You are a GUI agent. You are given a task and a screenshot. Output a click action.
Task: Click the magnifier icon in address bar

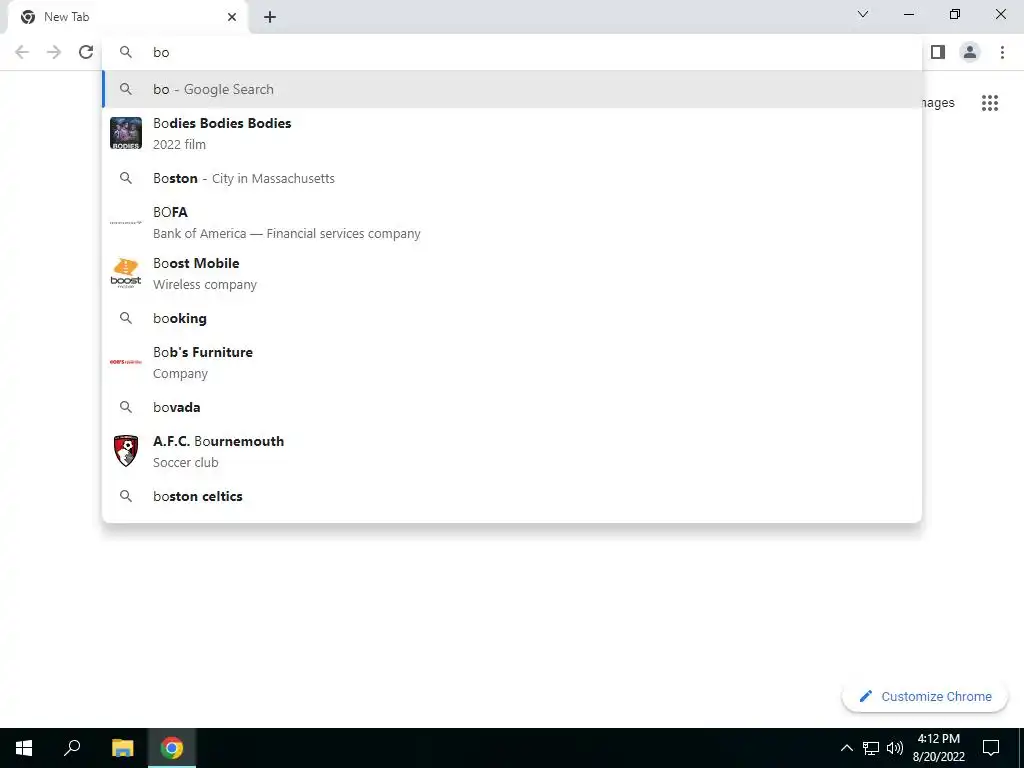point(126,52)
